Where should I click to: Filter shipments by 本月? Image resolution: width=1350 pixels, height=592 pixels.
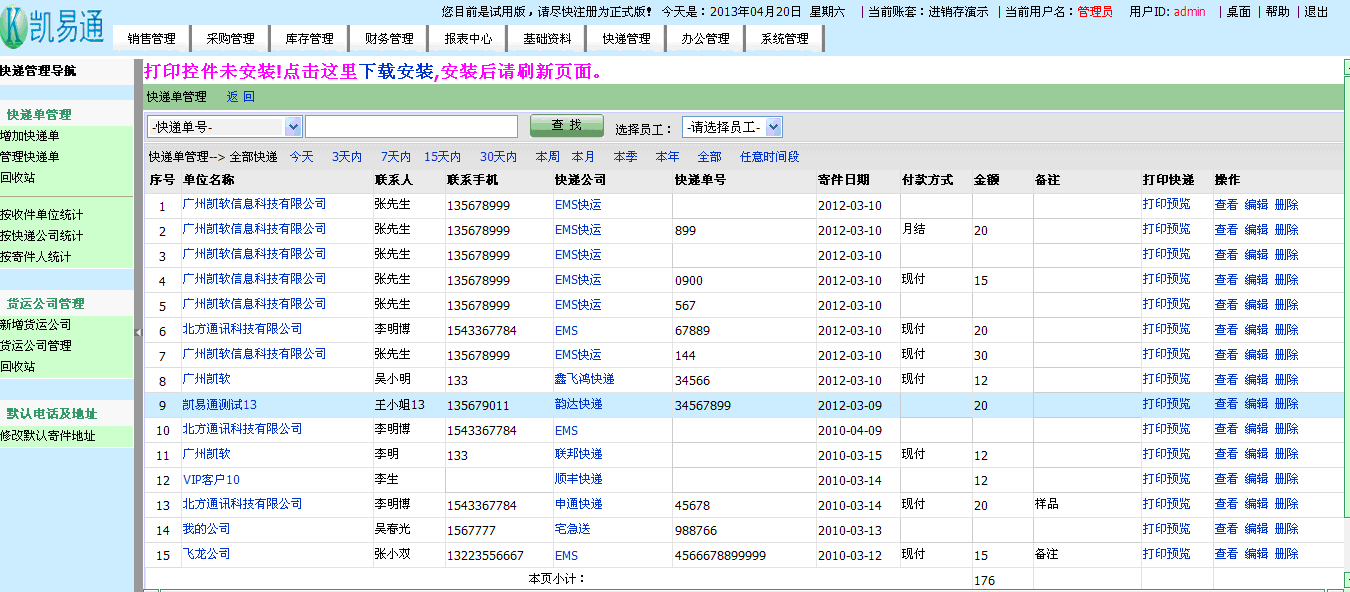point(583,157)
